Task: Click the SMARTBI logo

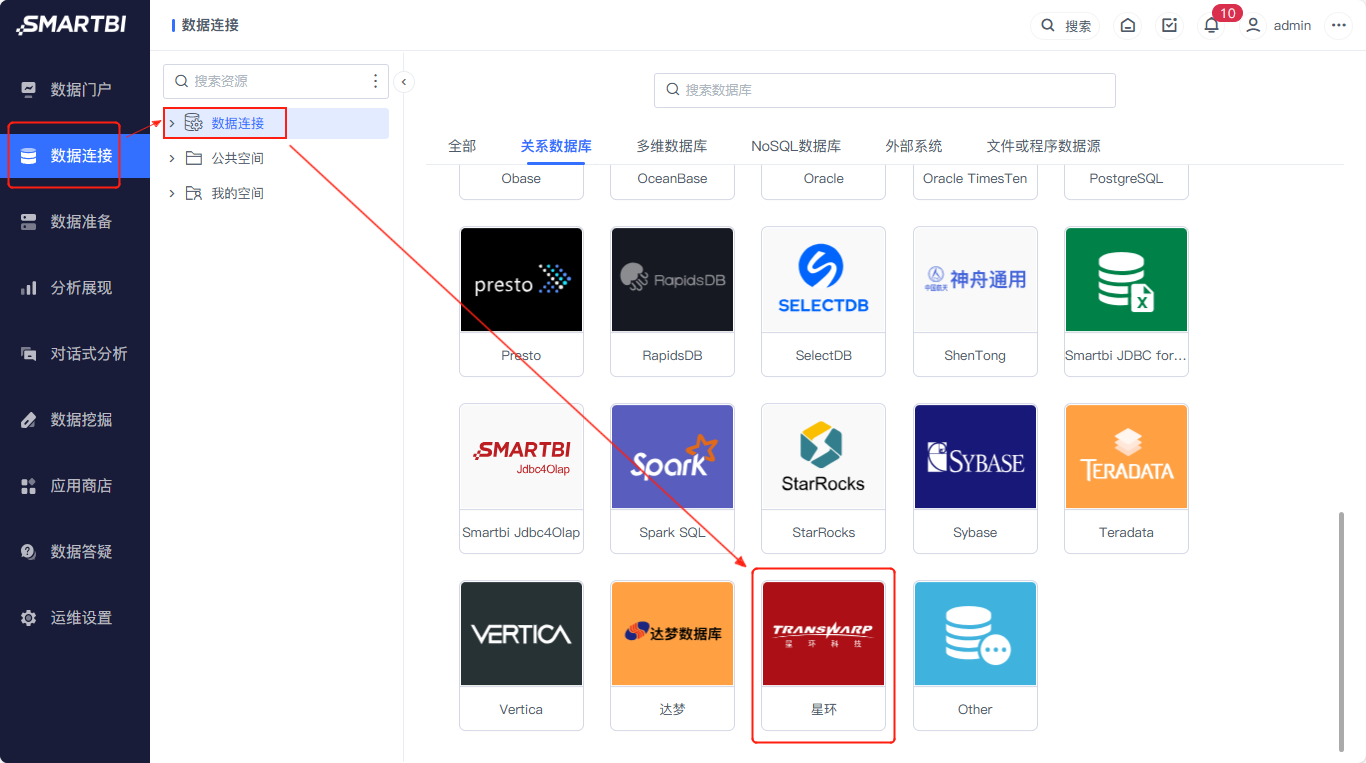Action: [x=72, y=25]
